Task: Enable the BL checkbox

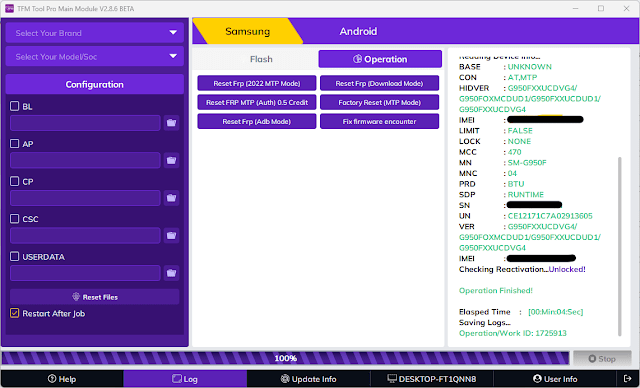Action: click(x=15, y=106)
